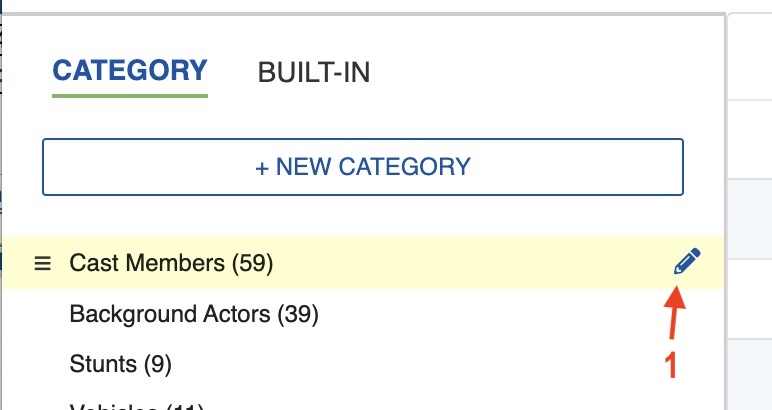Choose the Background Actors (39) category
Viewport: 772px width, 410px height.
tap(194, 314)
